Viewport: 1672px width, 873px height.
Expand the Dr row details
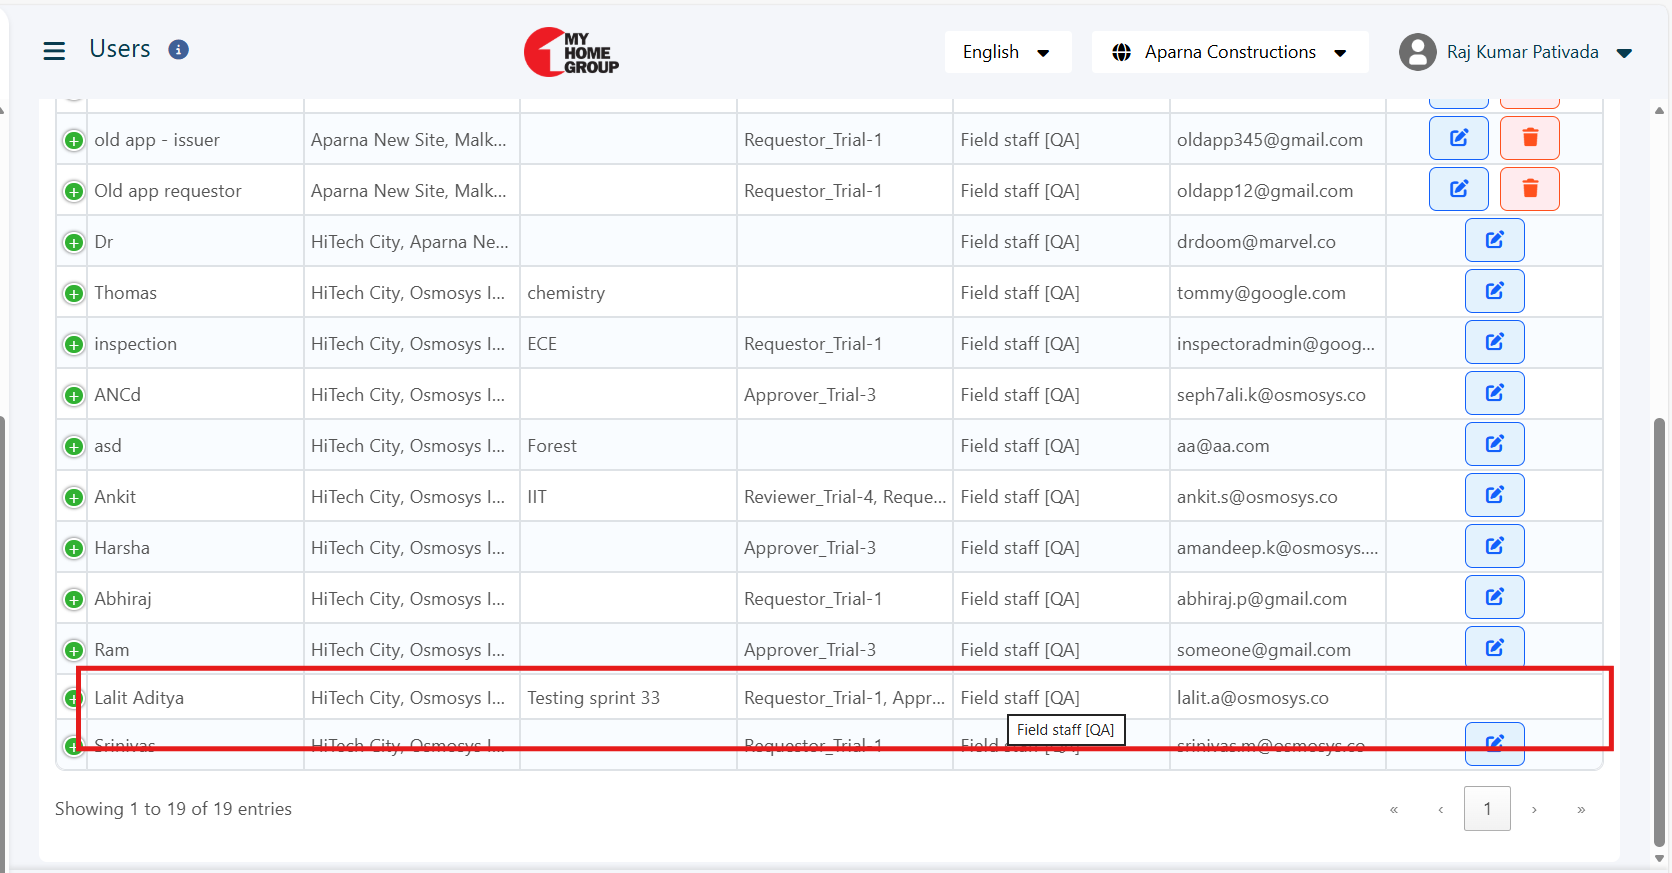pyautogui.click(x=74, y=242)
